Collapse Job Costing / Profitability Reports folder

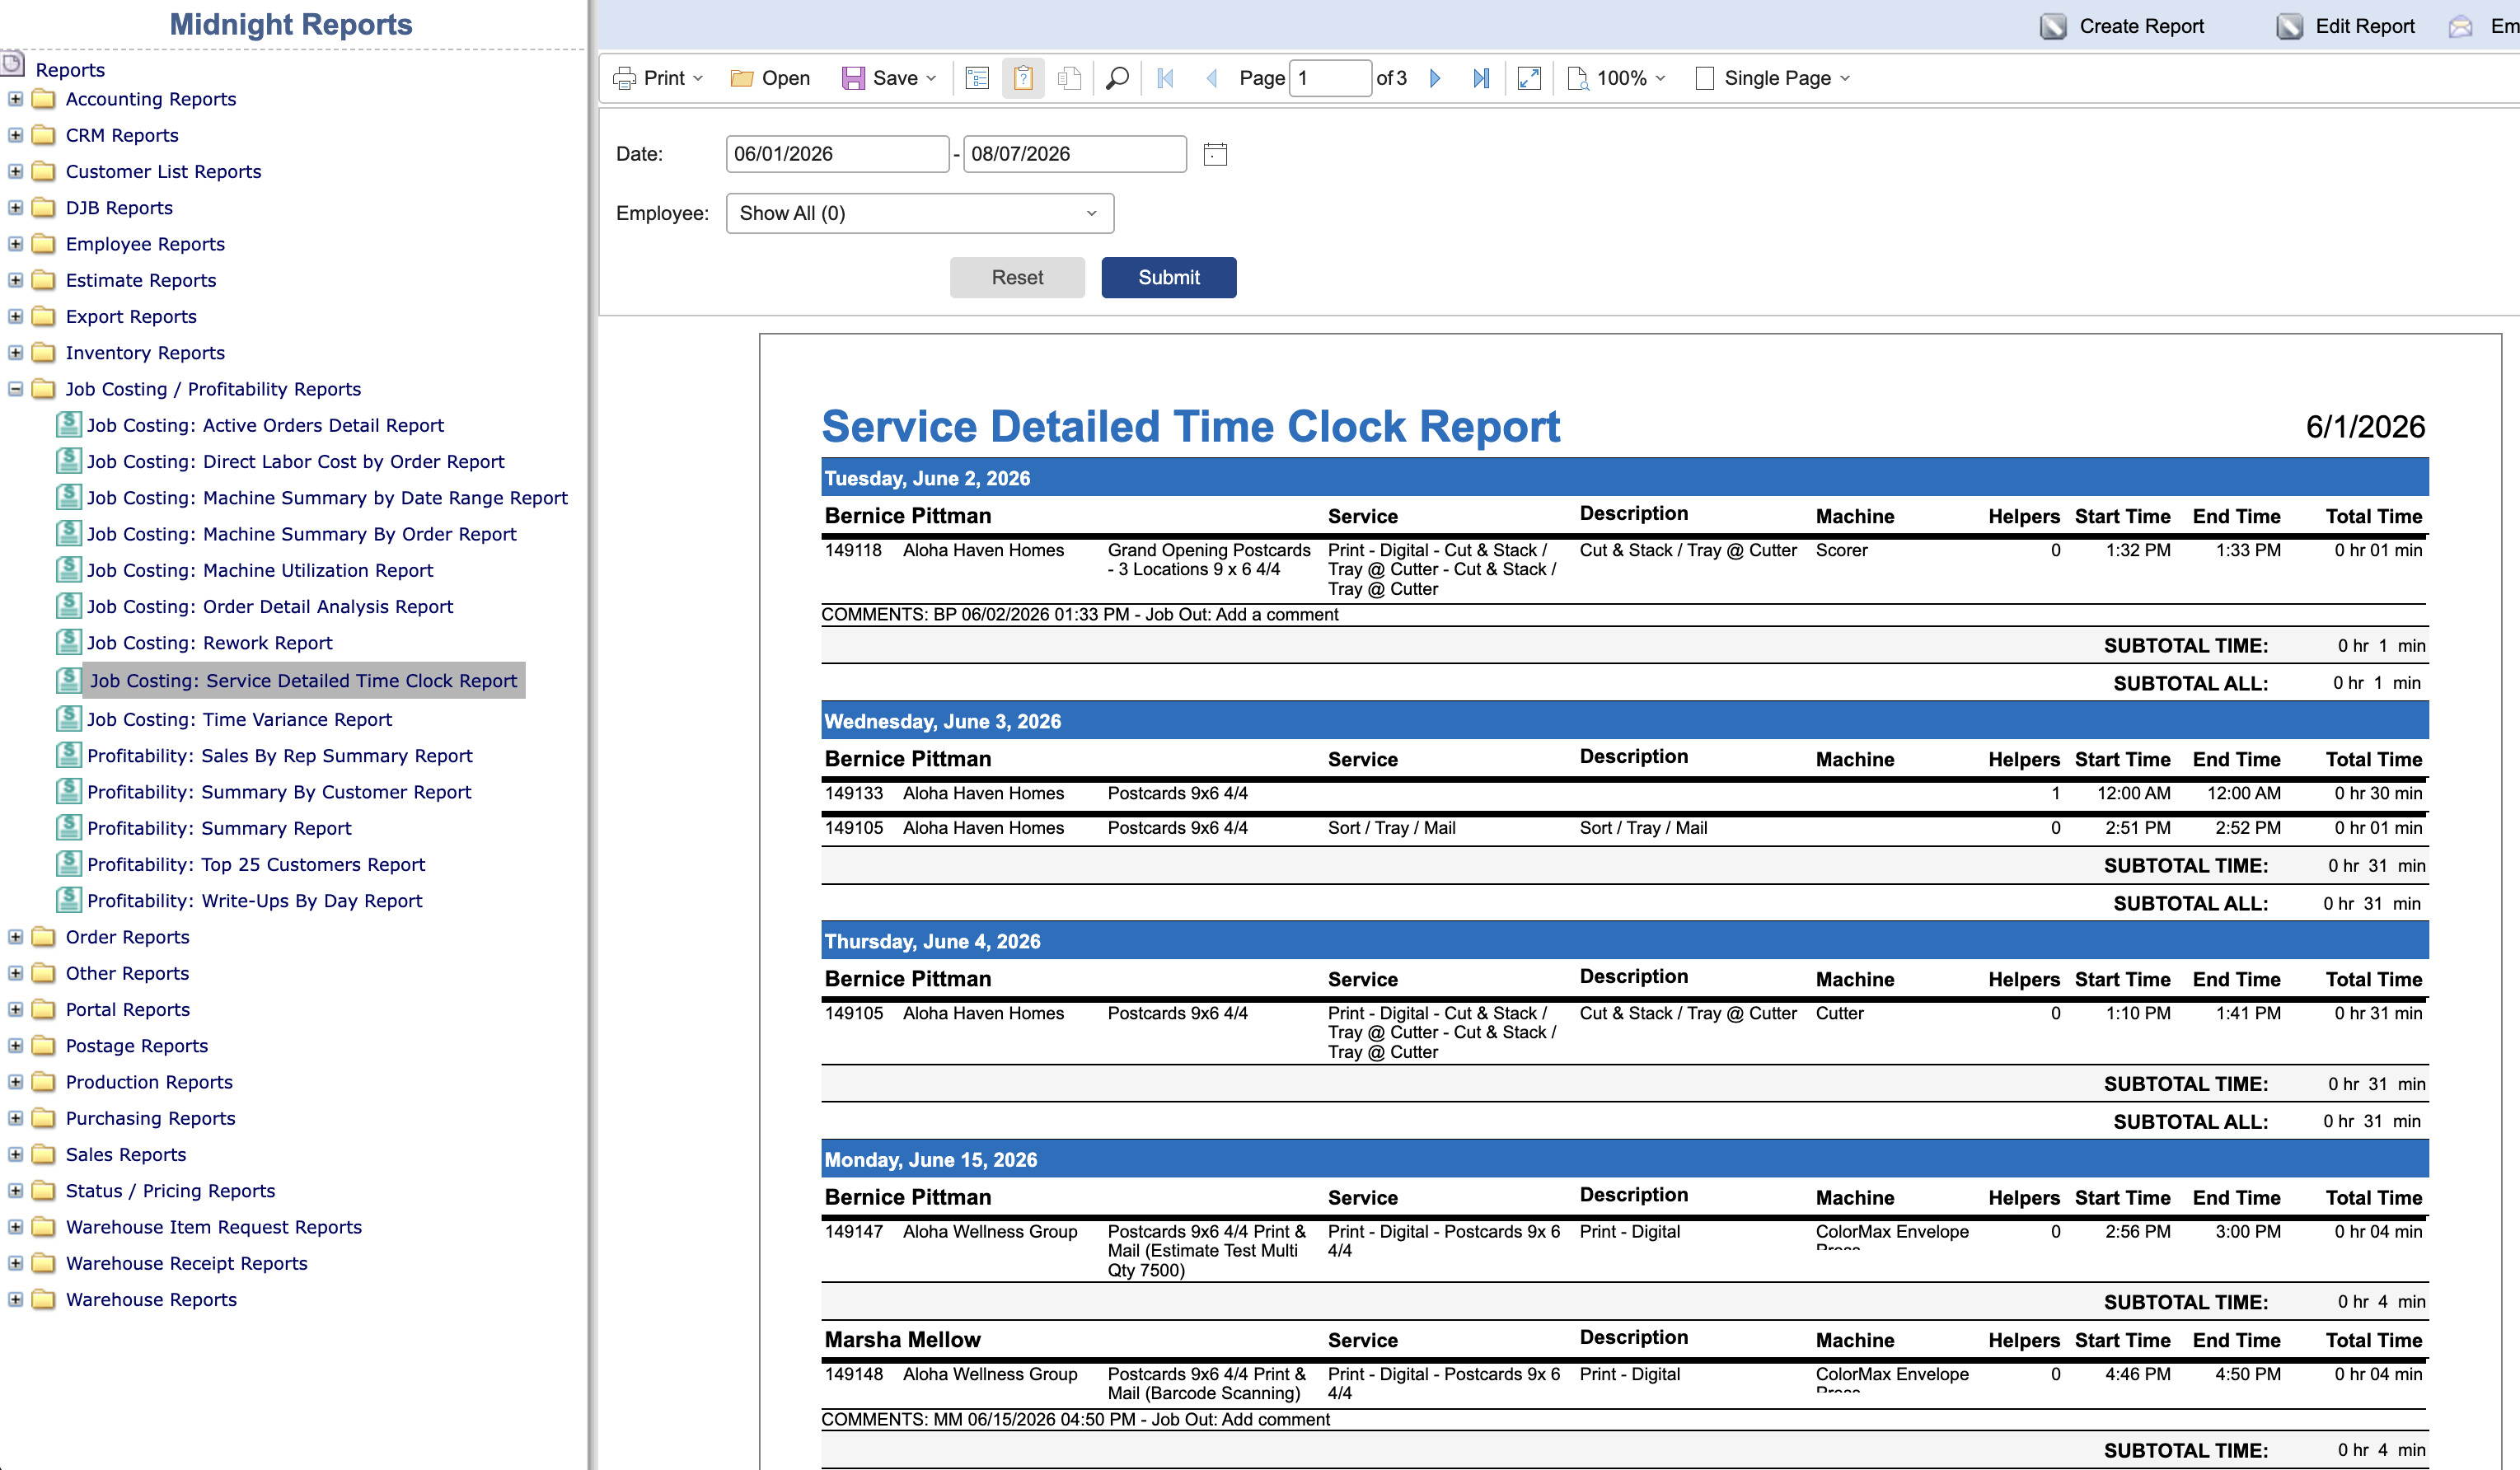pyautogui.click(x=15, y=389)
